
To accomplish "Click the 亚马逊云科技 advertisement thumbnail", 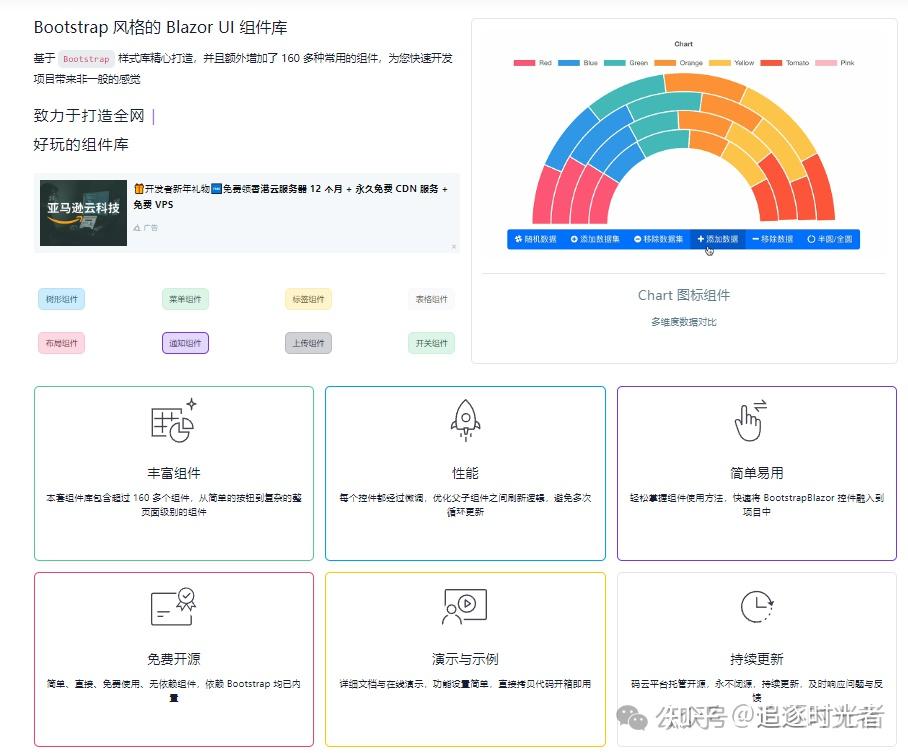I will click(82, 211).
